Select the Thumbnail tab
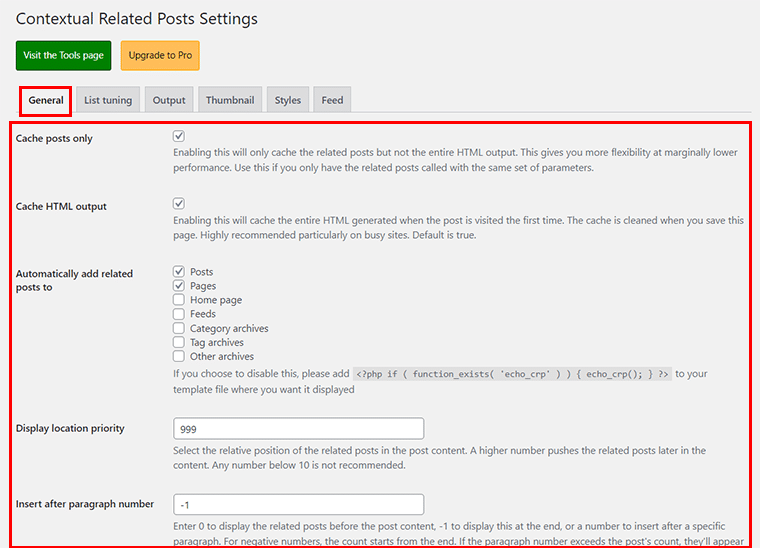The height and width of the screenshot is (548, 760). tap(230, 100)
